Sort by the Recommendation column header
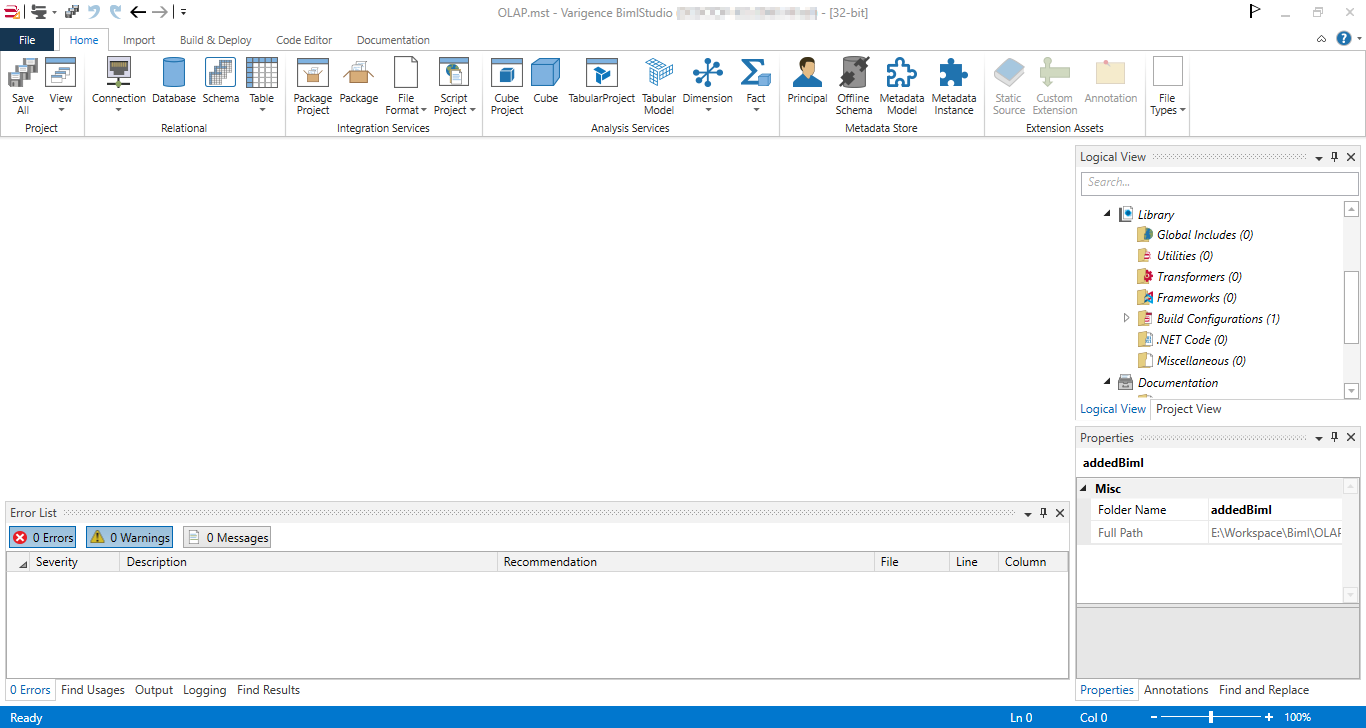This screenshot has width=1366, height=728. tap(686, 562)
